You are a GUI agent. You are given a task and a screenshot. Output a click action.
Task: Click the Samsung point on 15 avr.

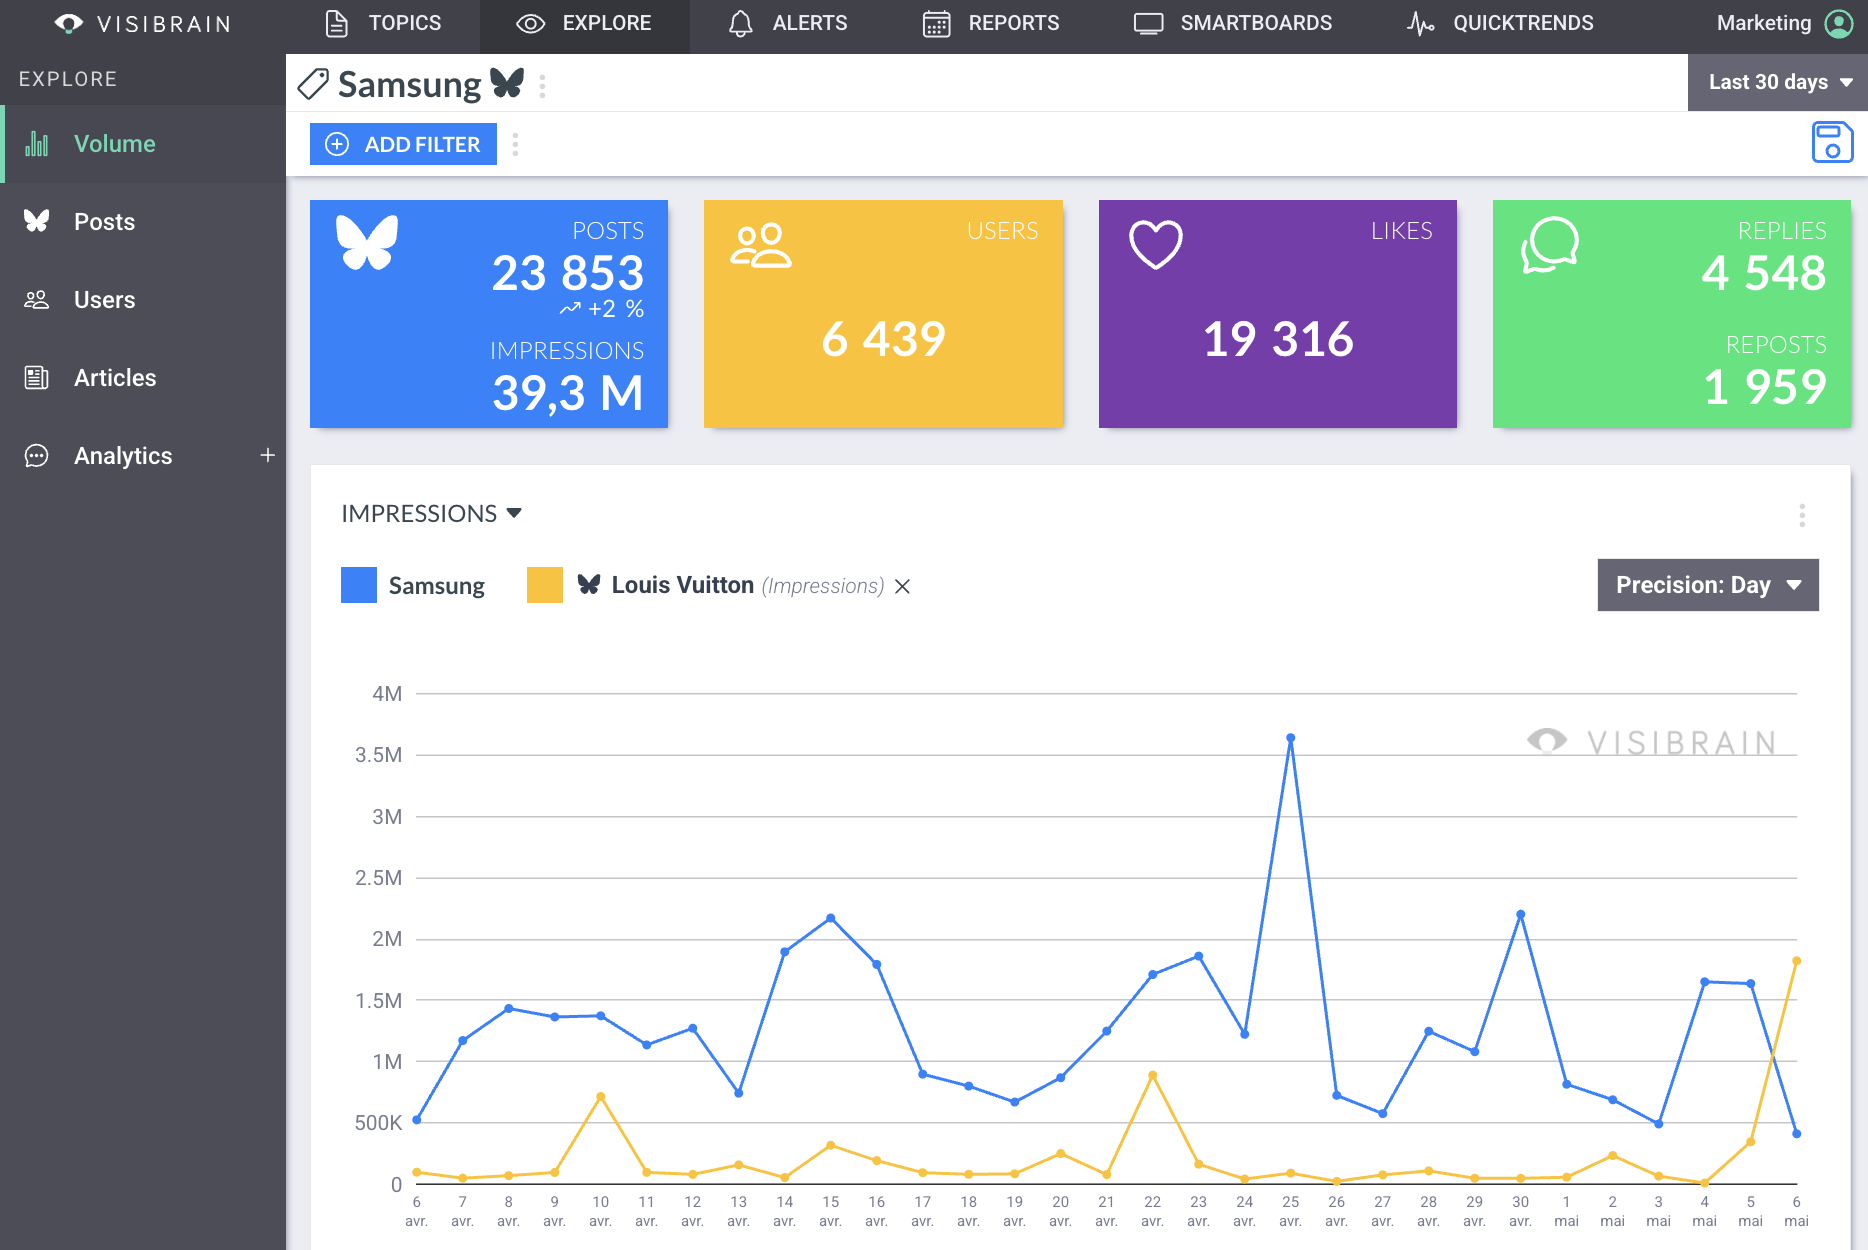tap(831, 918)
